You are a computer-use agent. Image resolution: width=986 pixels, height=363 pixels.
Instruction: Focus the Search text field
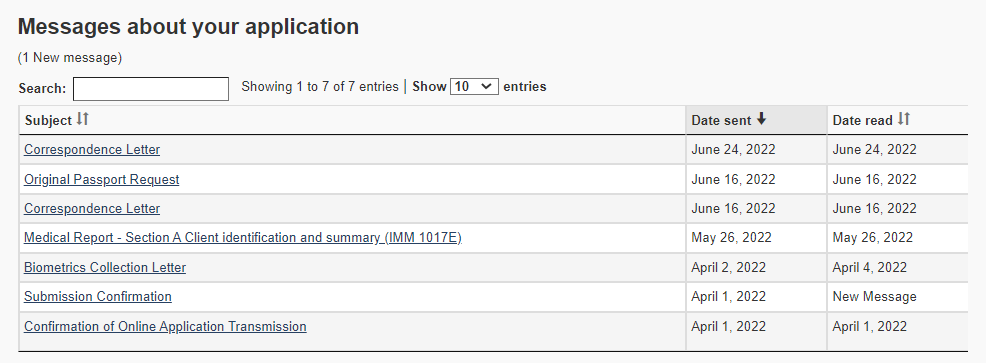pos(151,89)
